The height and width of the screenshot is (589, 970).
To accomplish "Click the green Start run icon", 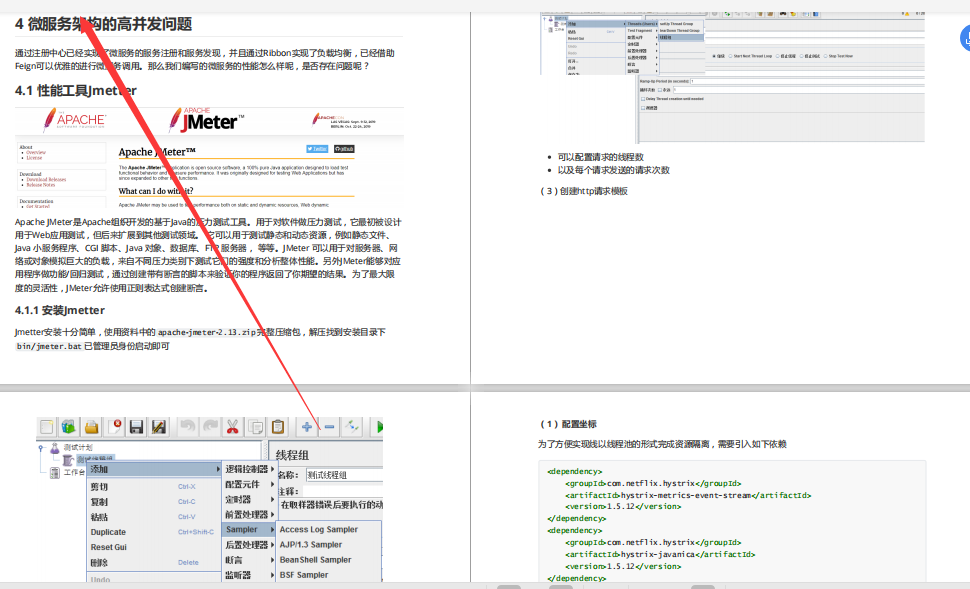I will [378, 426].
